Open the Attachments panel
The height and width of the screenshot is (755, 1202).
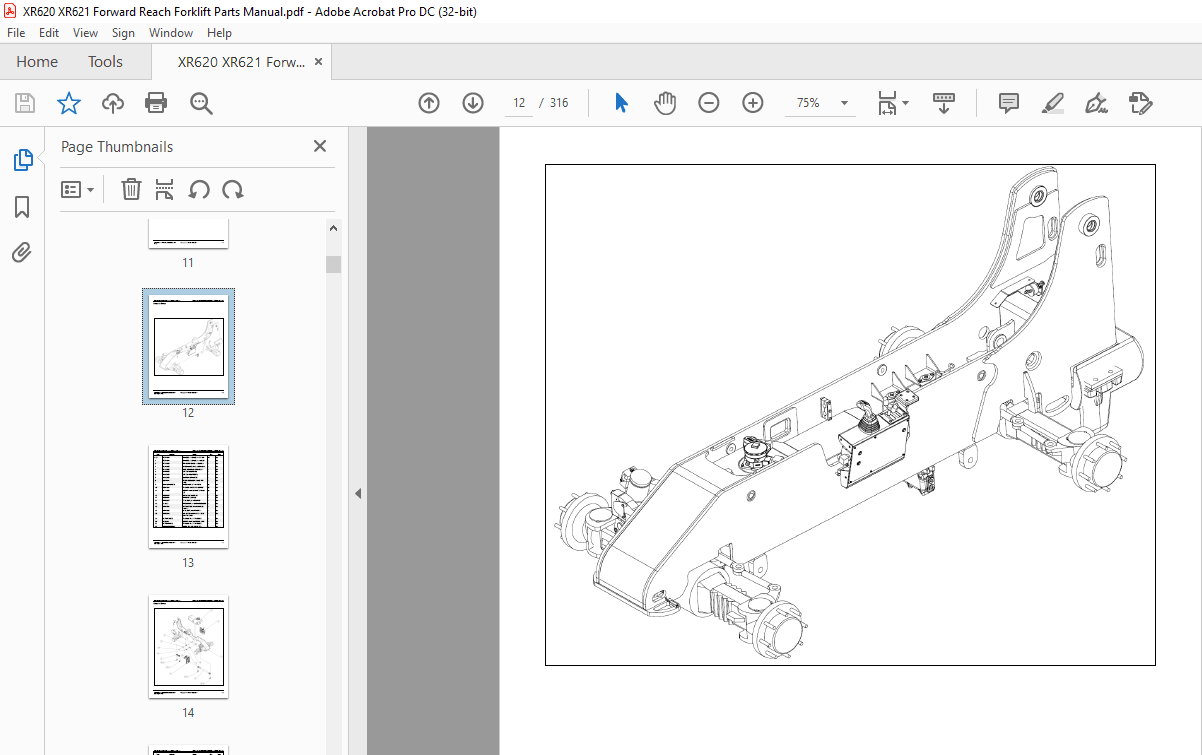21,252
